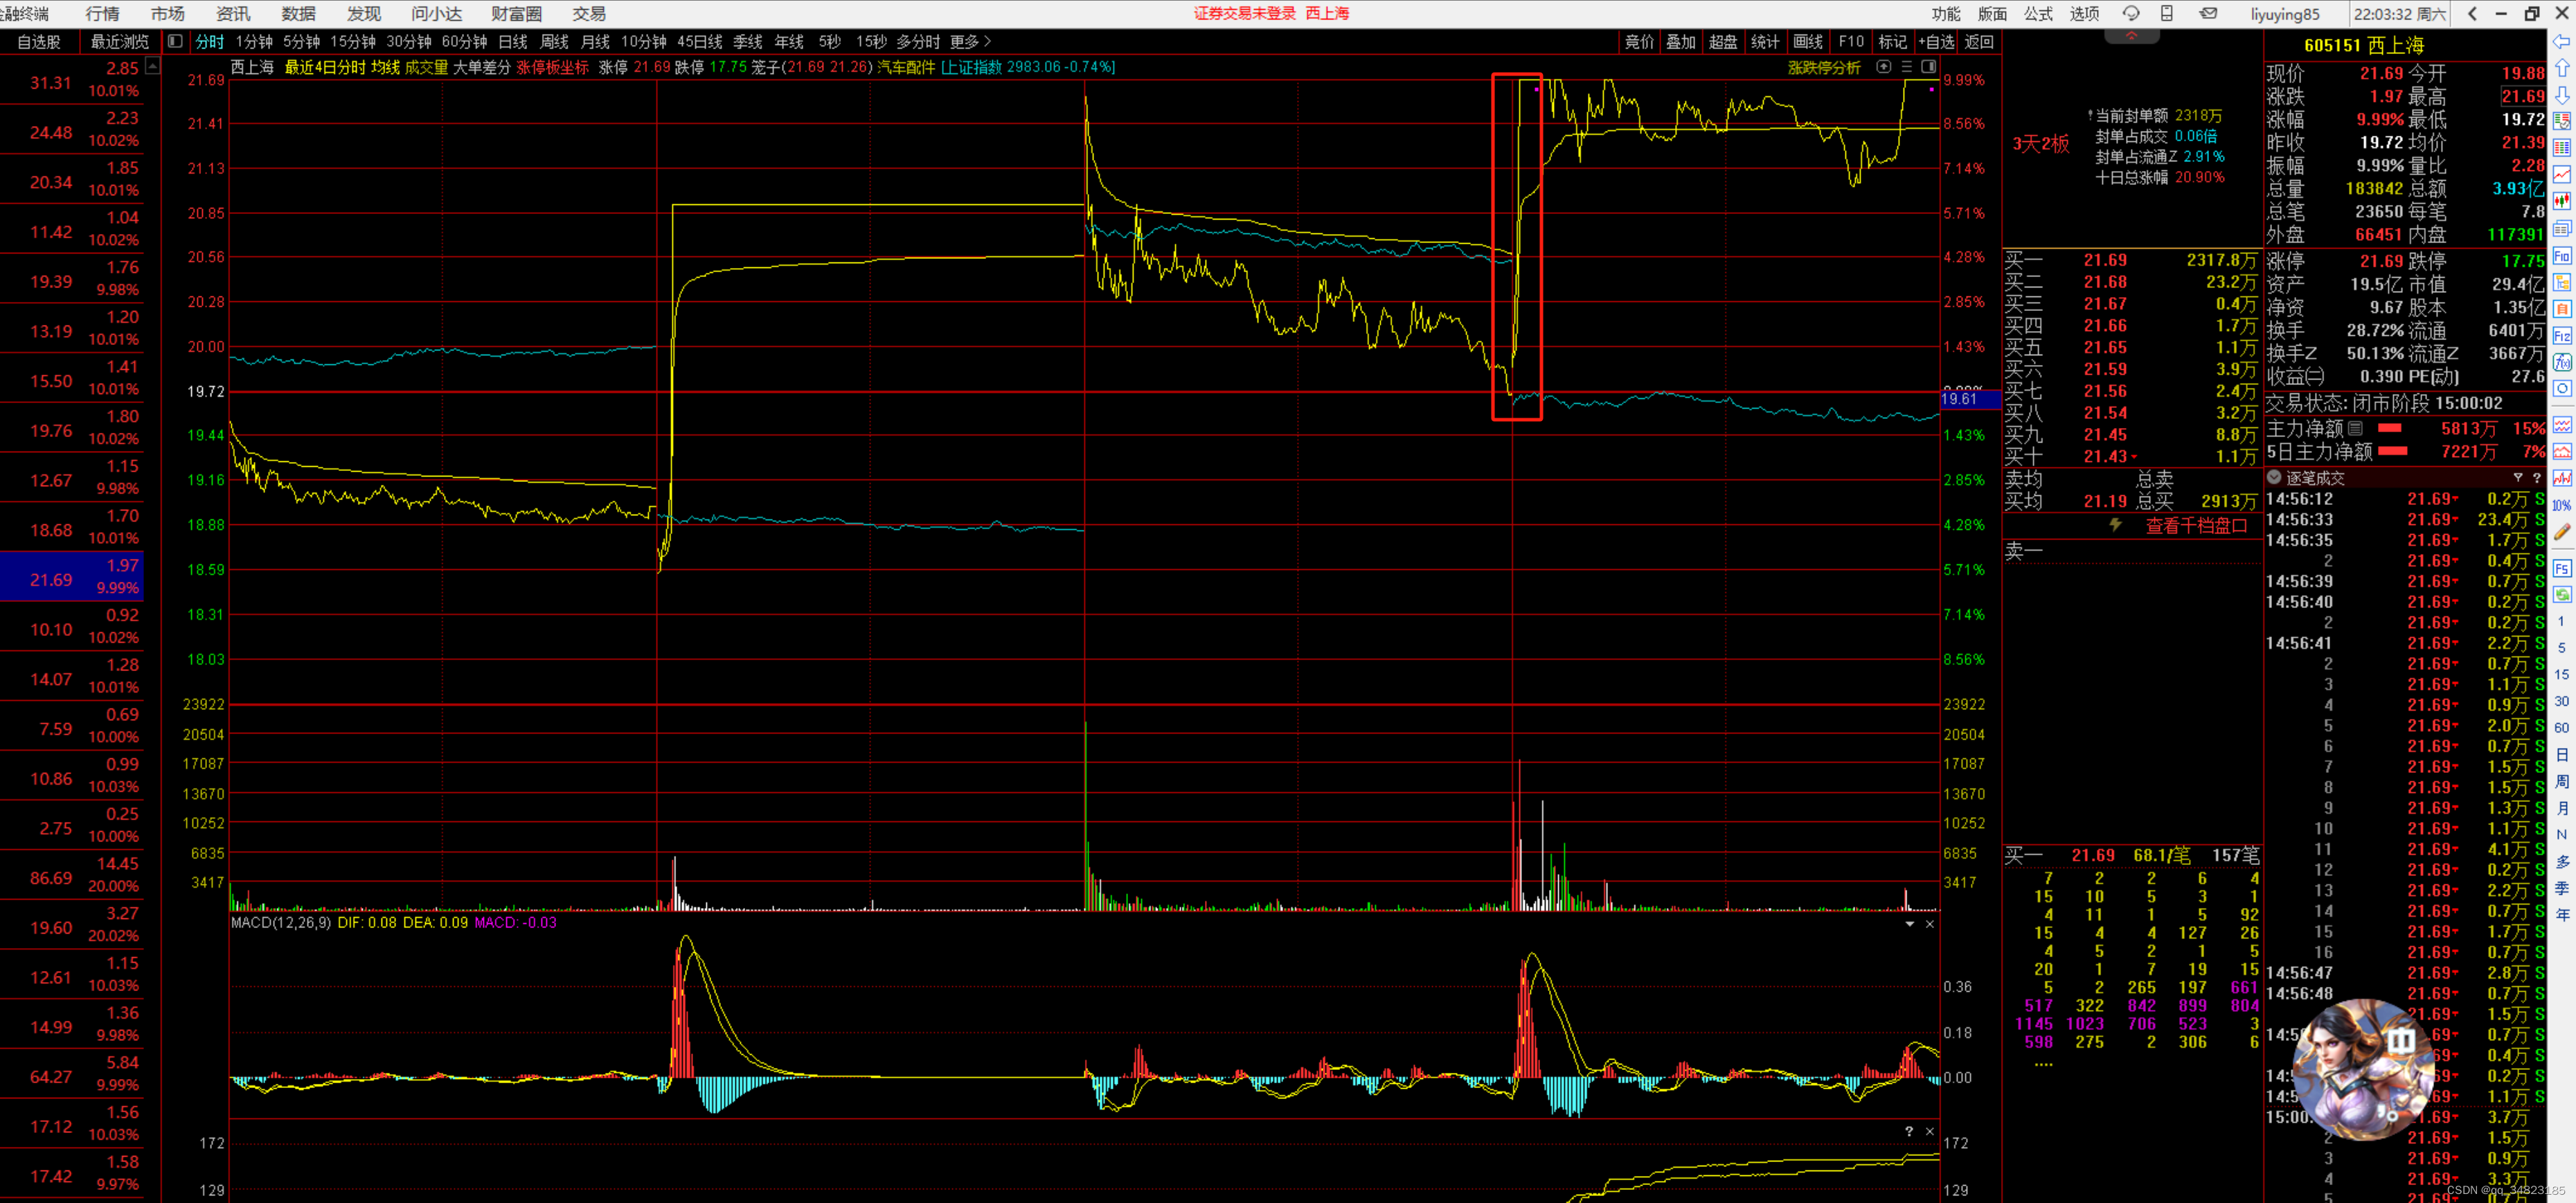The height and width of the screenshot is (1203, 2576).
Task: Click the mail envelope icon in title bar
Action: [x=2210, y=14]
